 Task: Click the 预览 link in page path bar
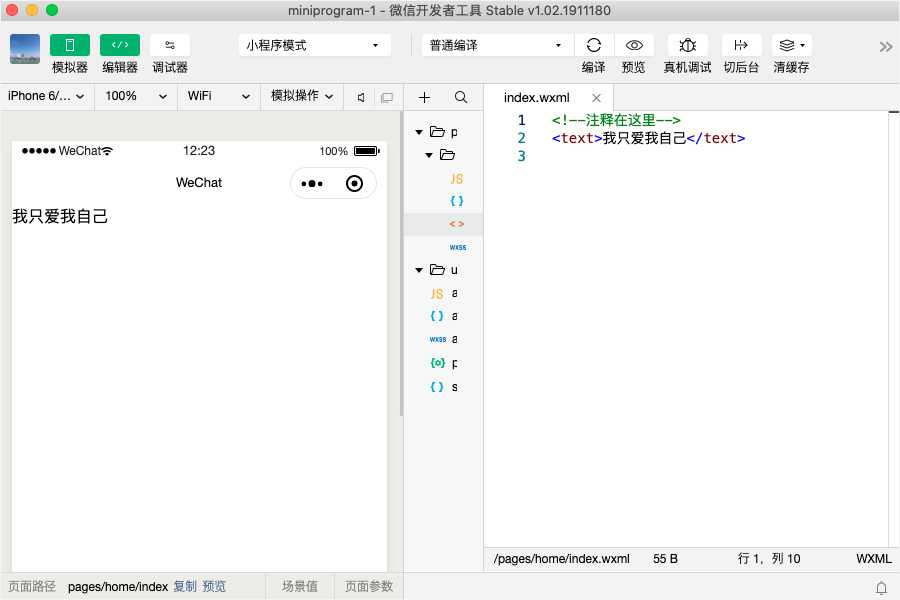tap(214, 586)
